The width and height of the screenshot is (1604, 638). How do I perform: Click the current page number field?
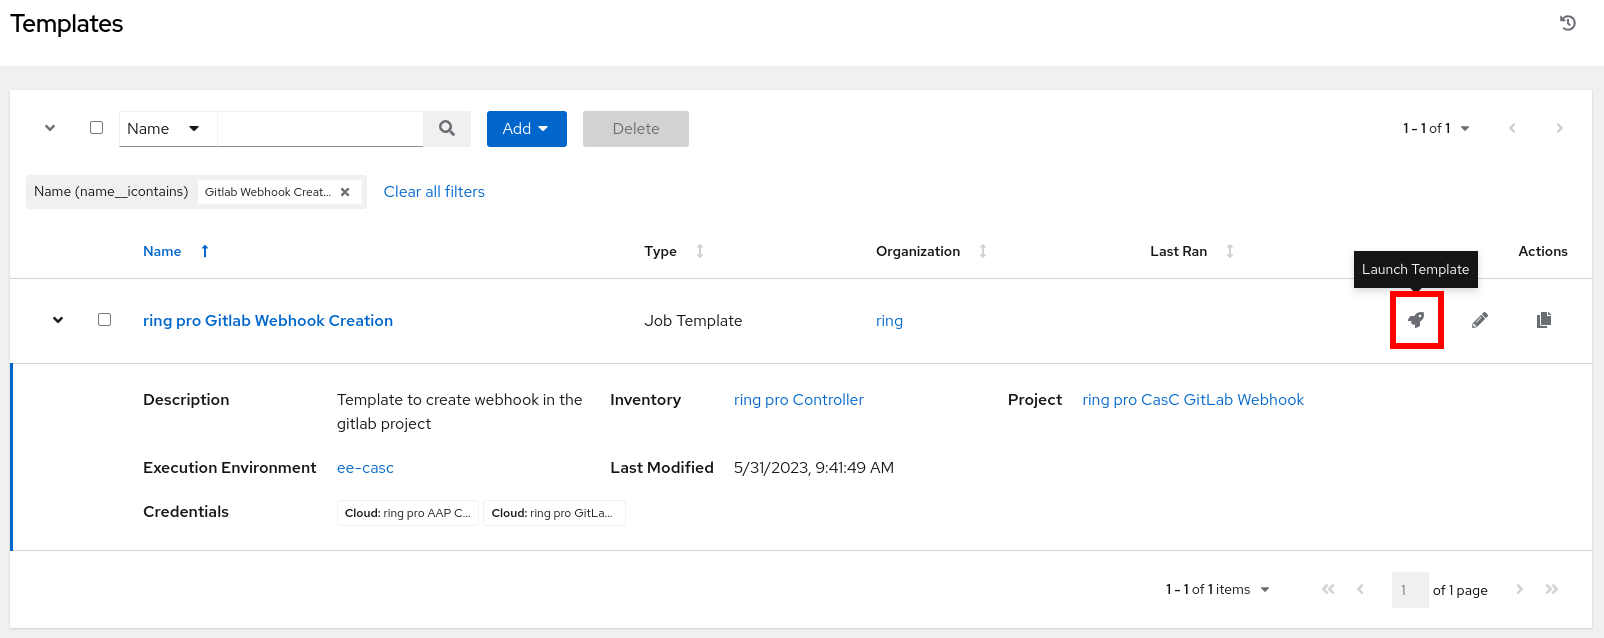point(1410,590)
